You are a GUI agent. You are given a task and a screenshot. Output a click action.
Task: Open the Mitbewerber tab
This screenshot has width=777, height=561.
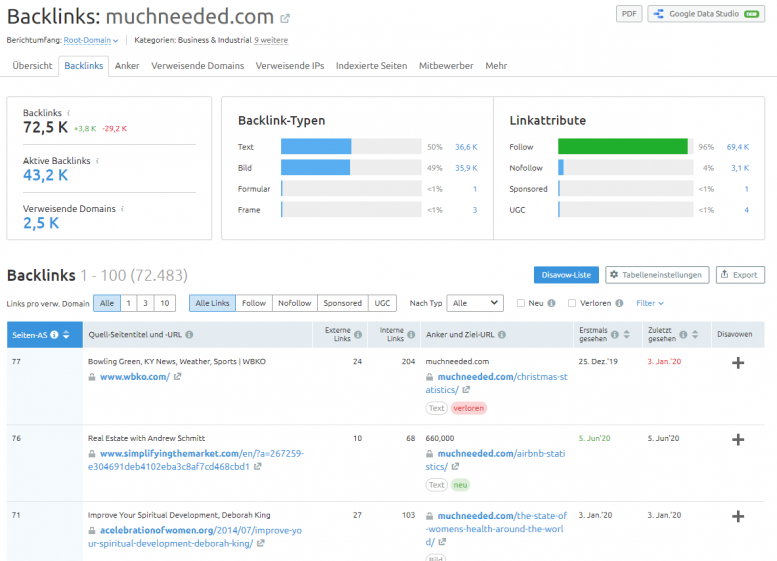[446, 65]
